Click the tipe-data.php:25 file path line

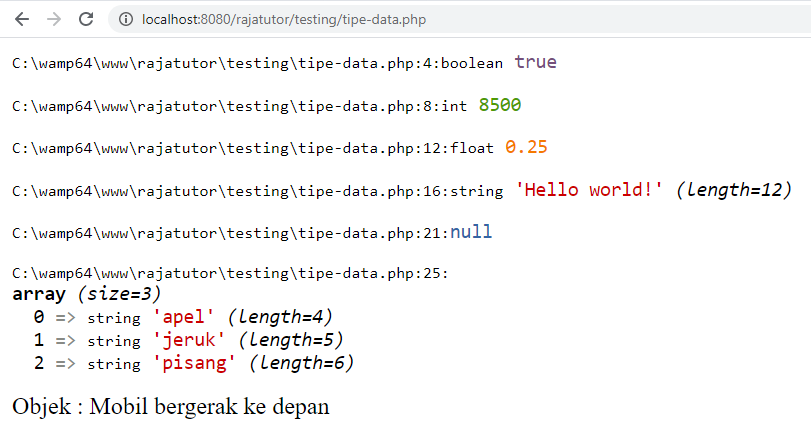pos(230,274)
